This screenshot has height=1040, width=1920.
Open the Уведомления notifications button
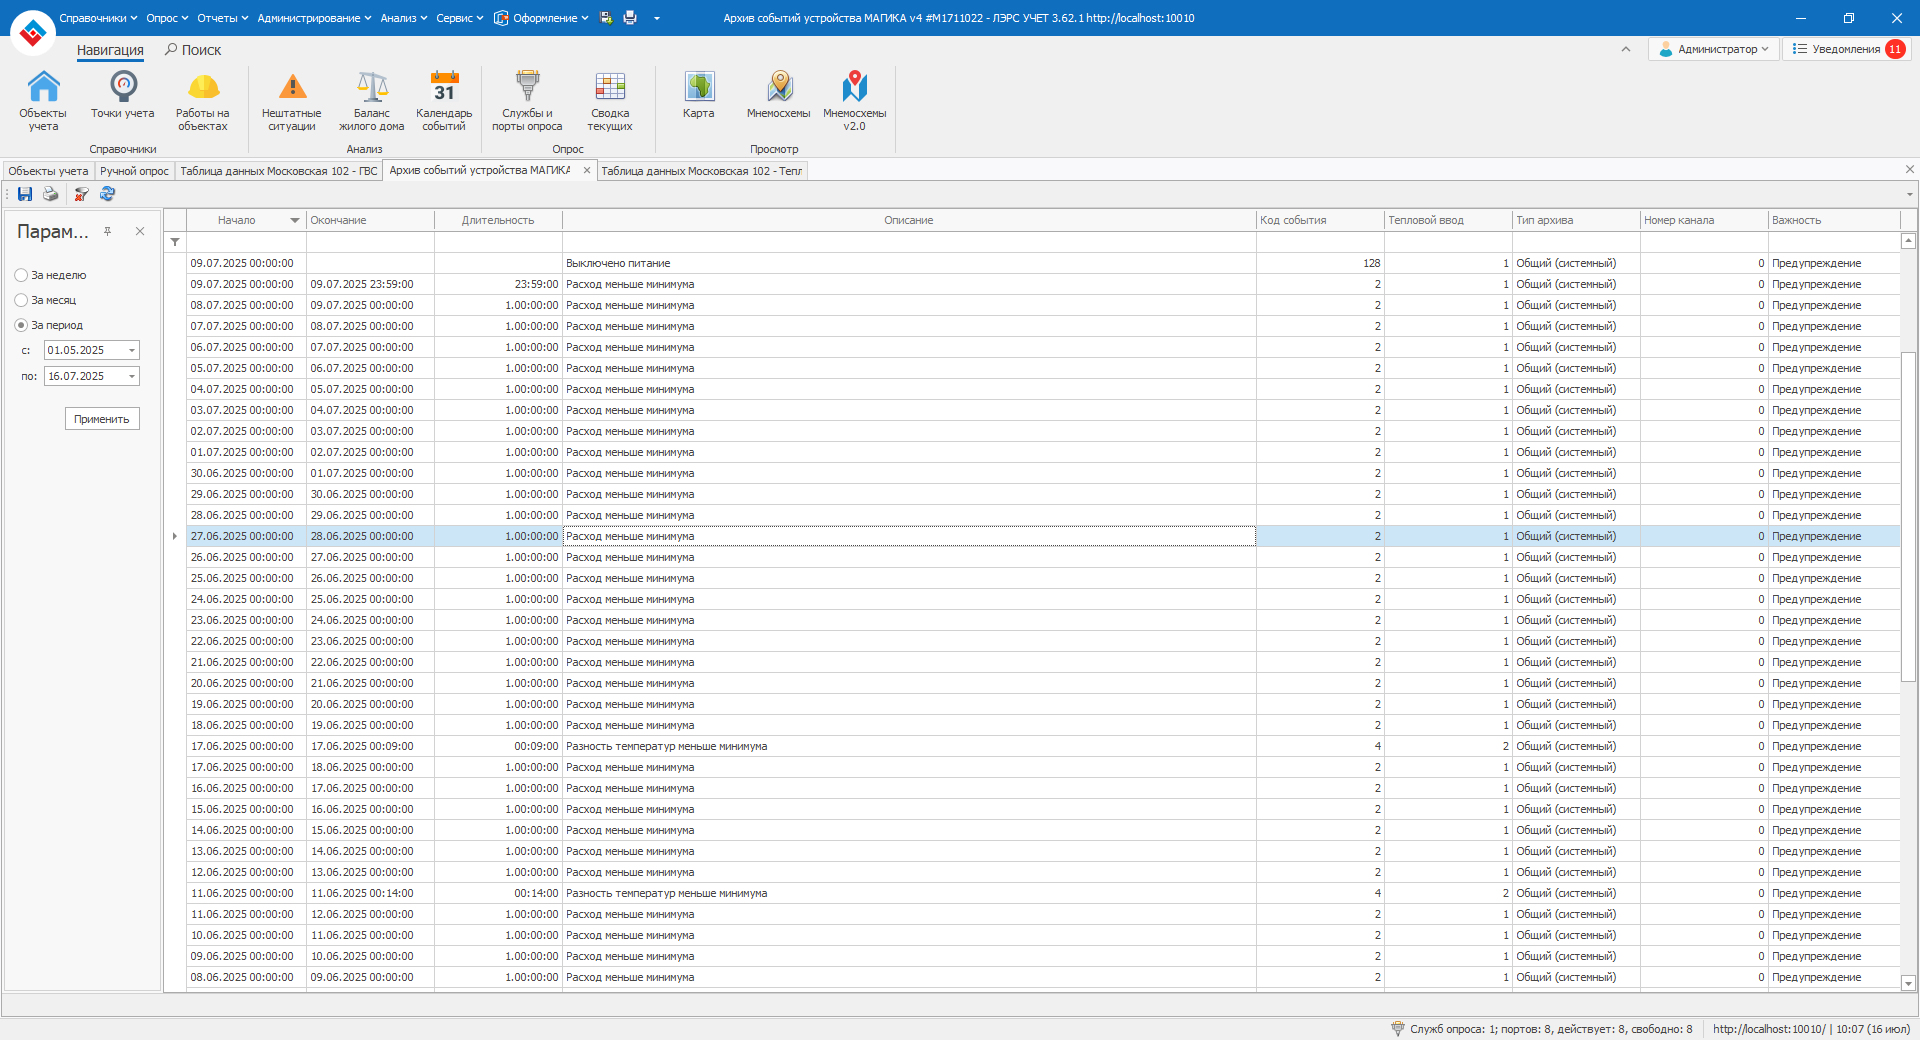point(1847,49)
